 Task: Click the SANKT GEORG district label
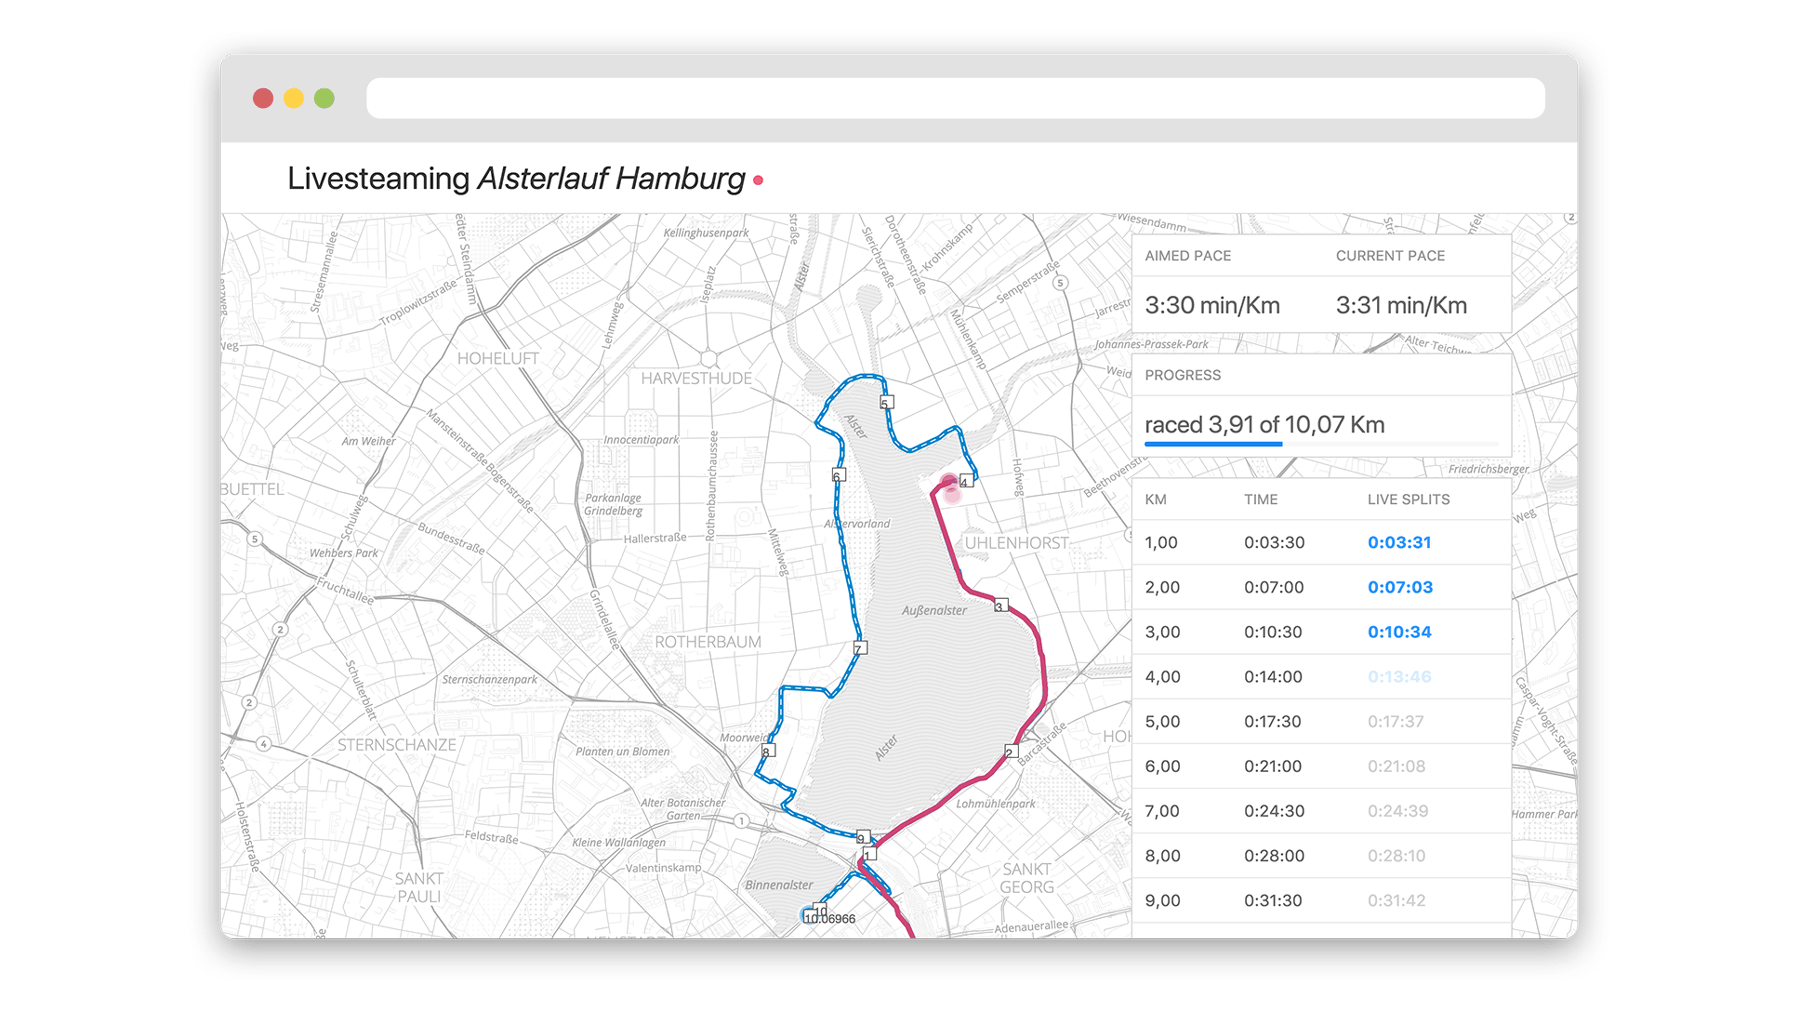(x=1027, y=878)
